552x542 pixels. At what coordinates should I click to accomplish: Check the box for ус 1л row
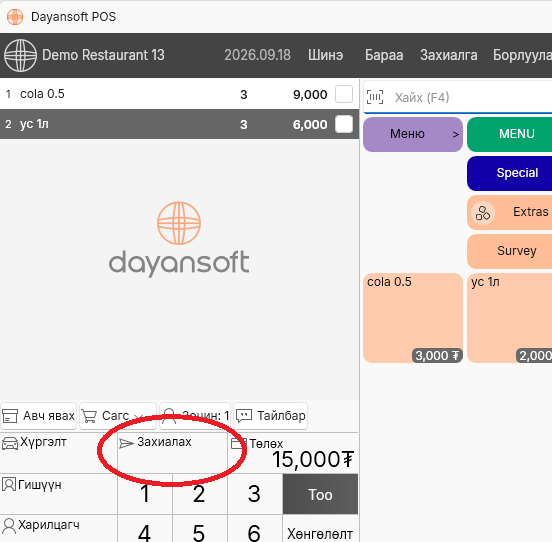(x=344, y=124)
